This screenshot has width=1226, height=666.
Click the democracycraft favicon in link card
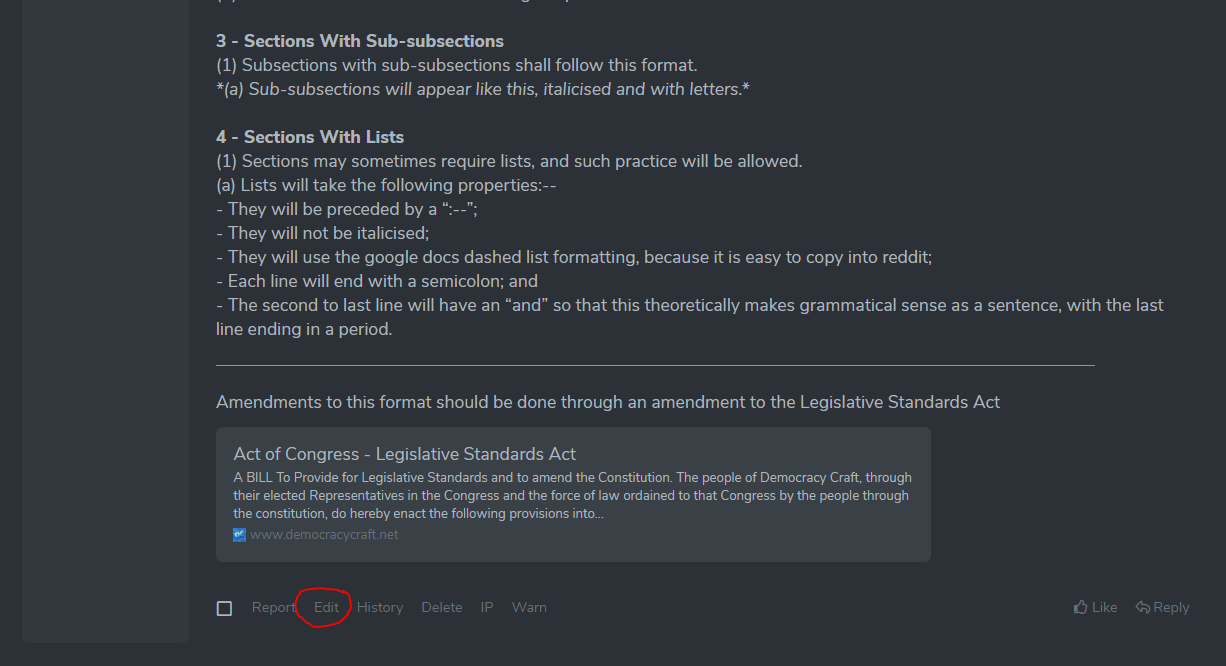click(239, 534)
